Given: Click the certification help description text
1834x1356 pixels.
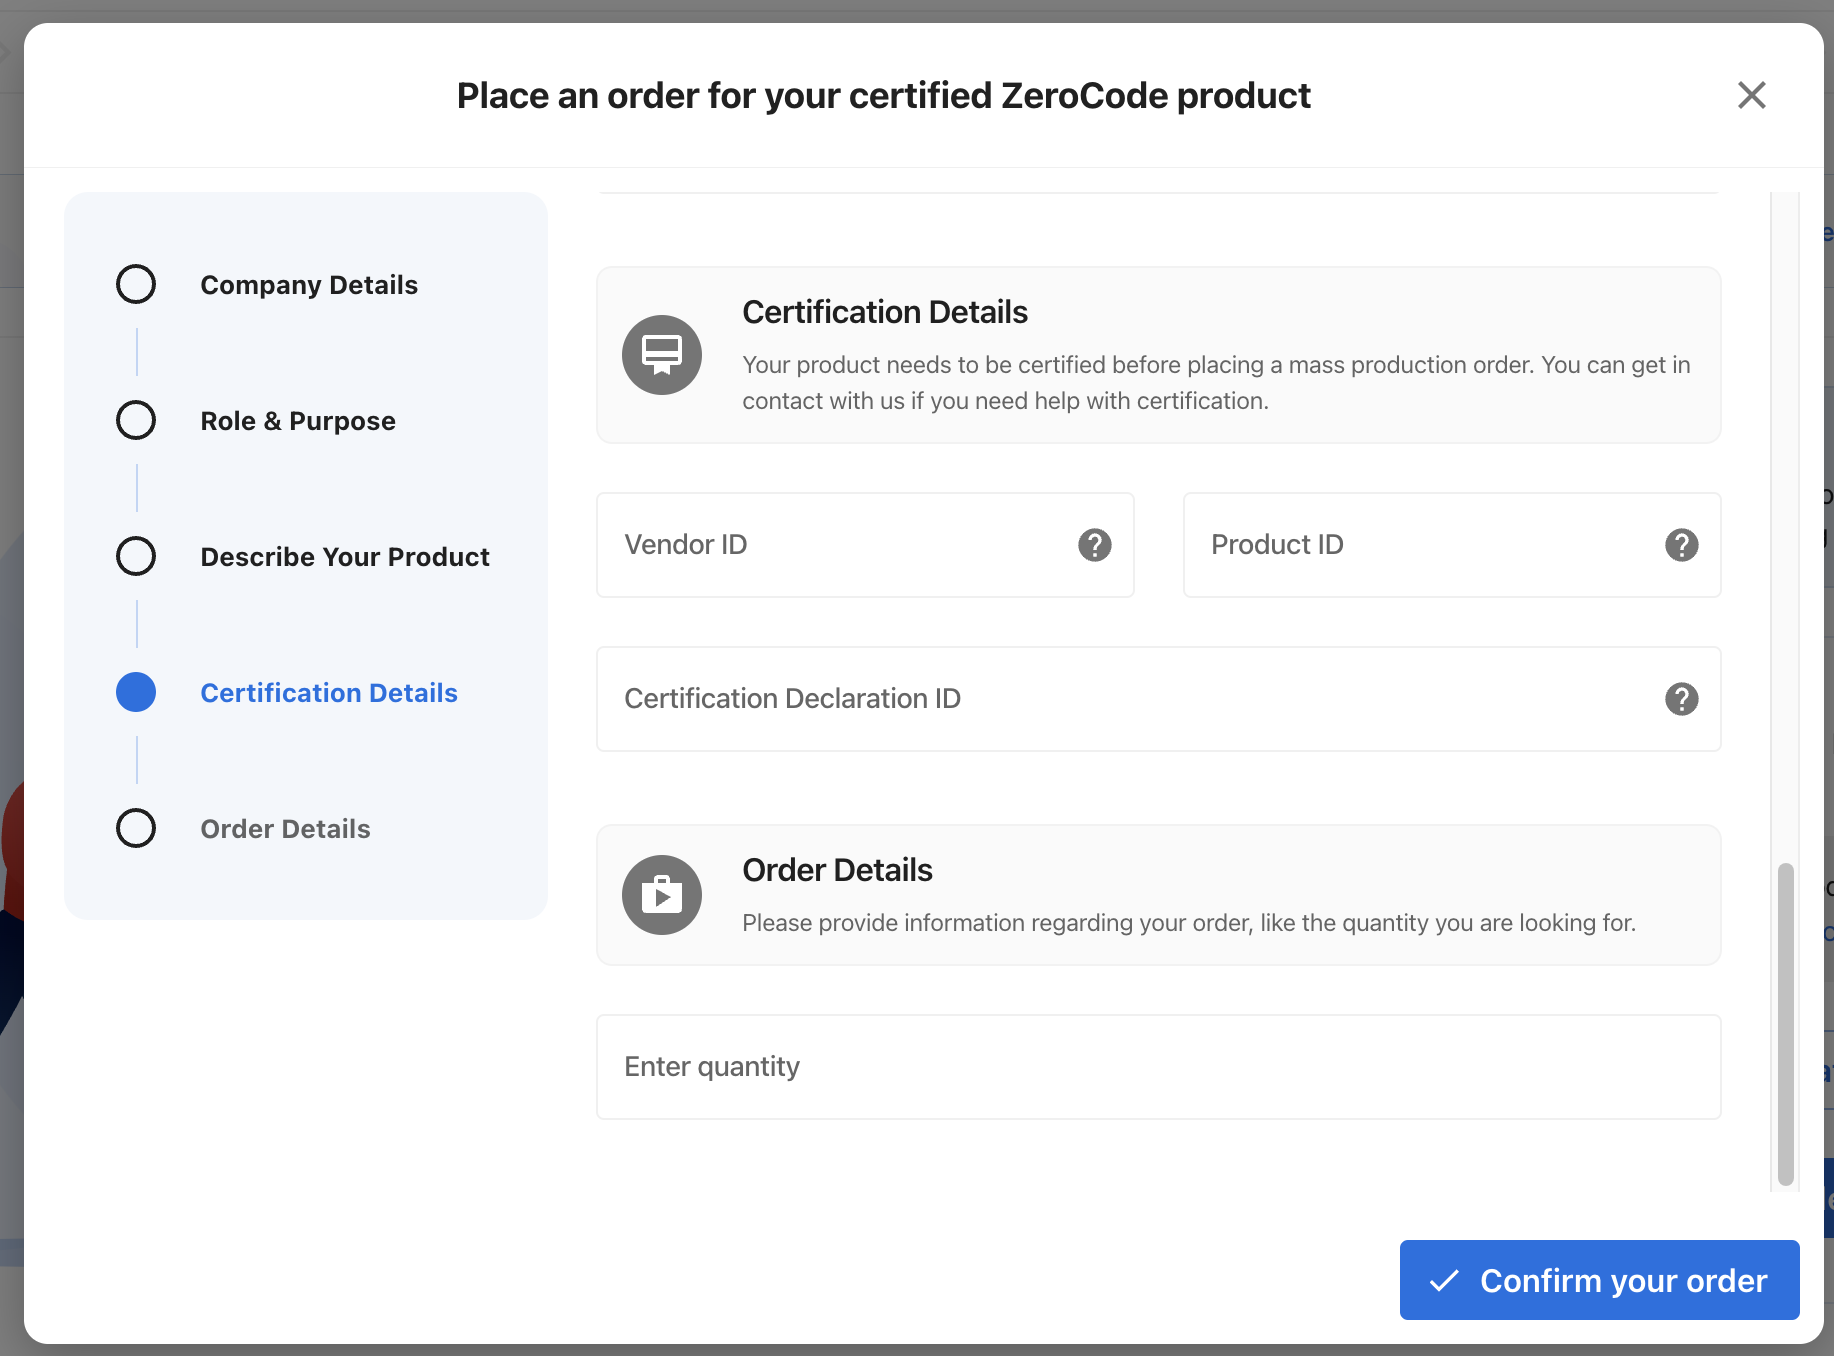Looking at the screenshot, I should coord(1216,383).
